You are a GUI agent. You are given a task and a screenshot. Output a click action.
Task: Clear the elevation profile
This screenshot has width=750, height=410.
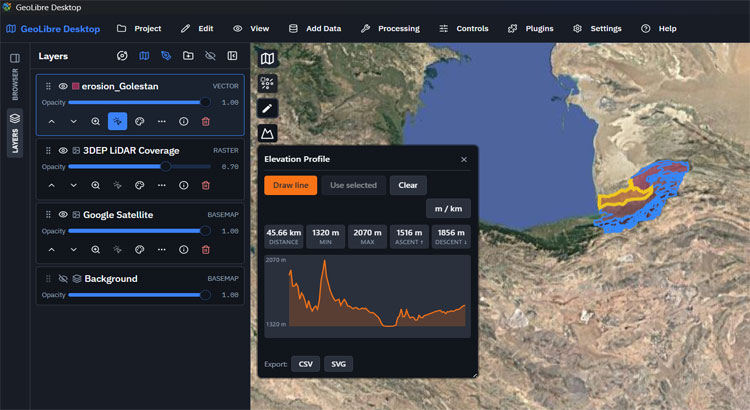408,185
